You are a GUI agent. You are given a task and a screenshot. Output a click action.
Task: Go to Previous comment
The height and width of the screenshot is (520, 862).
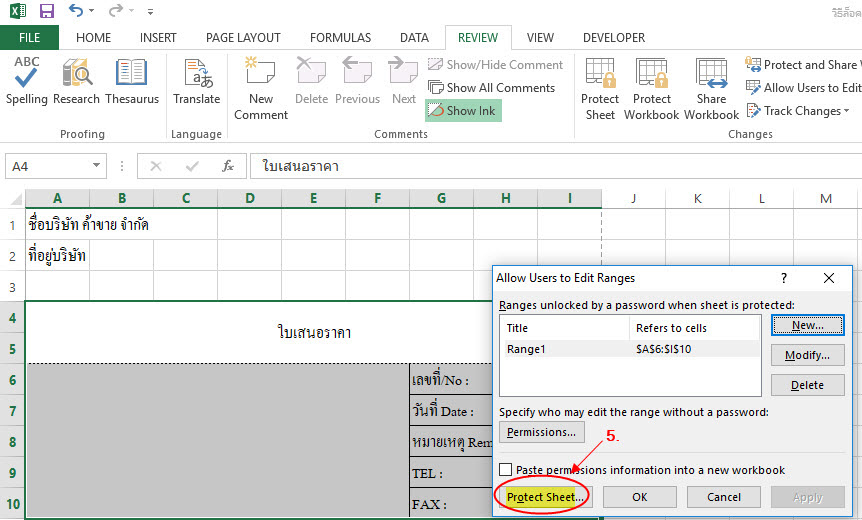pos(357,81)
